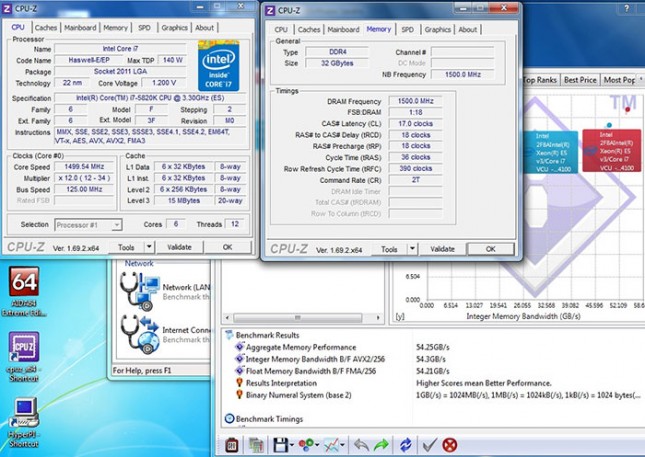
Task: Click the DRAM Frequency 1500.0 MHz value
Action: [415, 101]
